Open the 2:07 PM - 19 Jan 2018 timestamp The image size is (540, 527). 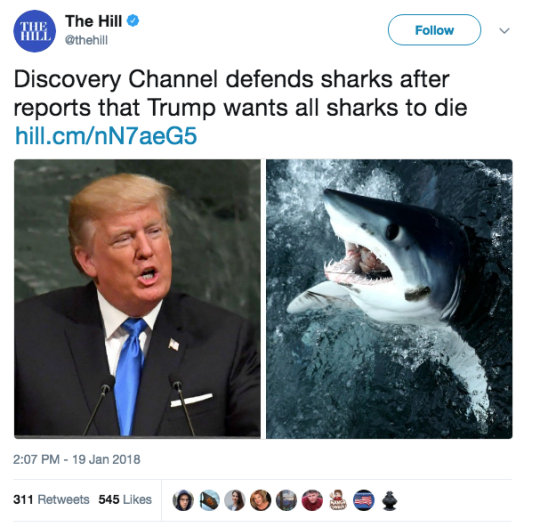click(77, 459)
